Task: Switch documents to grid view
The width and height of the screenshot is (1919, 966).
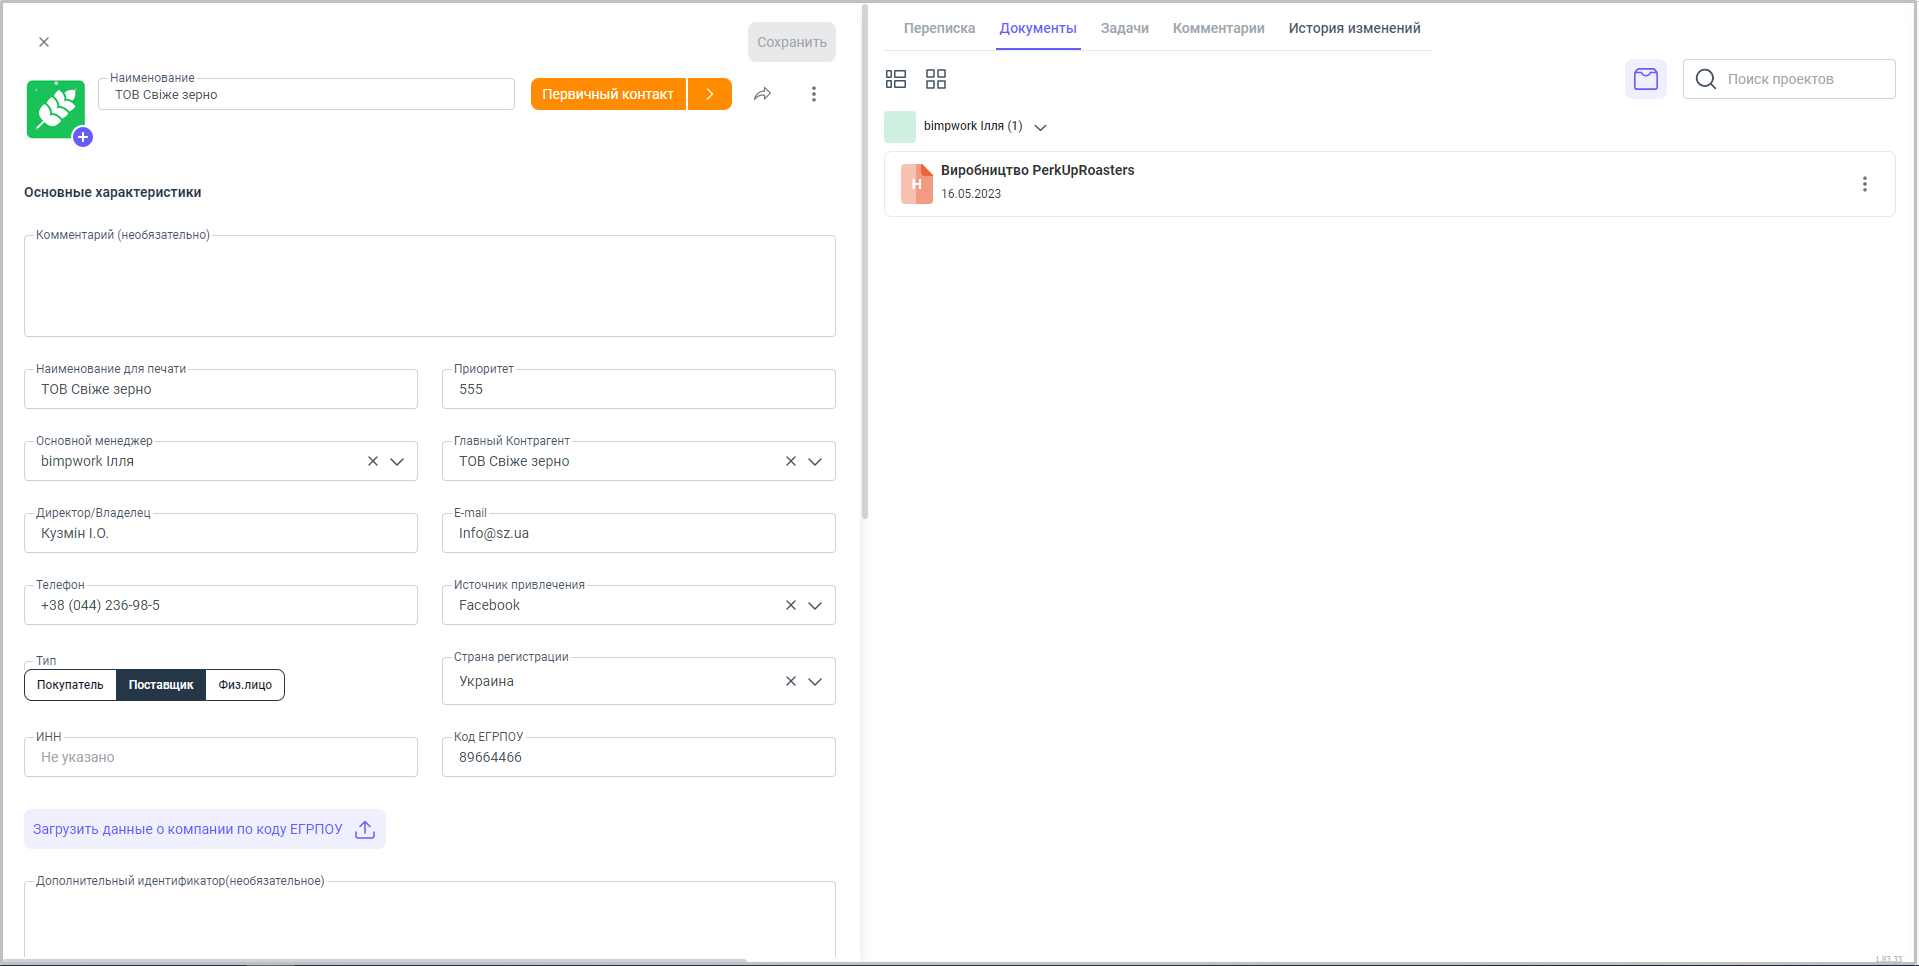Action: pyautogui.click(x=936, y=79)
